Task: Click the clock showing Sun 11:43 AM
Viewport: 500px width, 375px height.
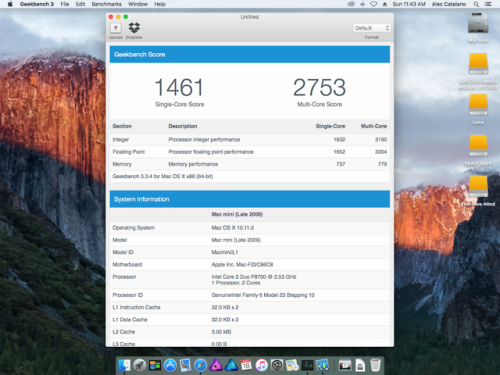Action: [x=409, y=4]
